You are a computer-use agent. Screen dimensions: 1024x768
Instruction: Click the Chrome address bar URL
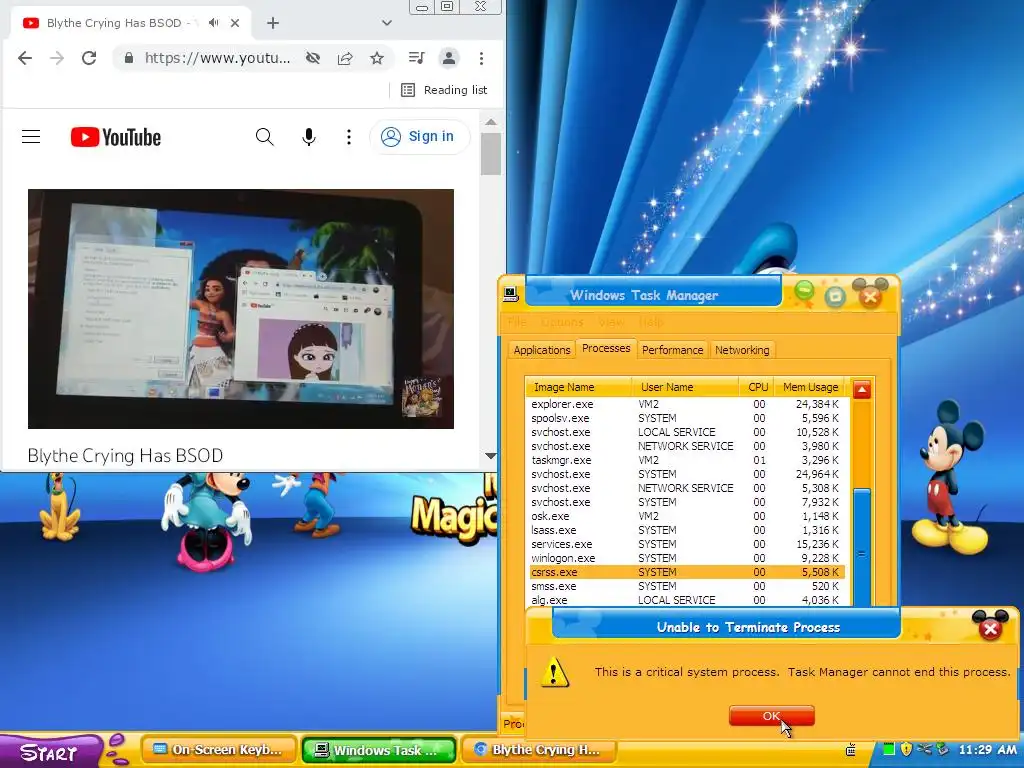click(x=217, y=58)
